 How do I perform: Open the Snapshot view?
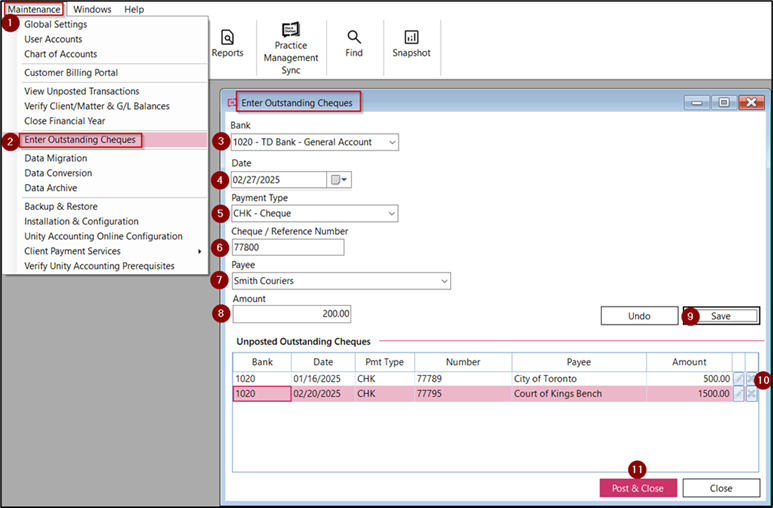coord(411,43)
